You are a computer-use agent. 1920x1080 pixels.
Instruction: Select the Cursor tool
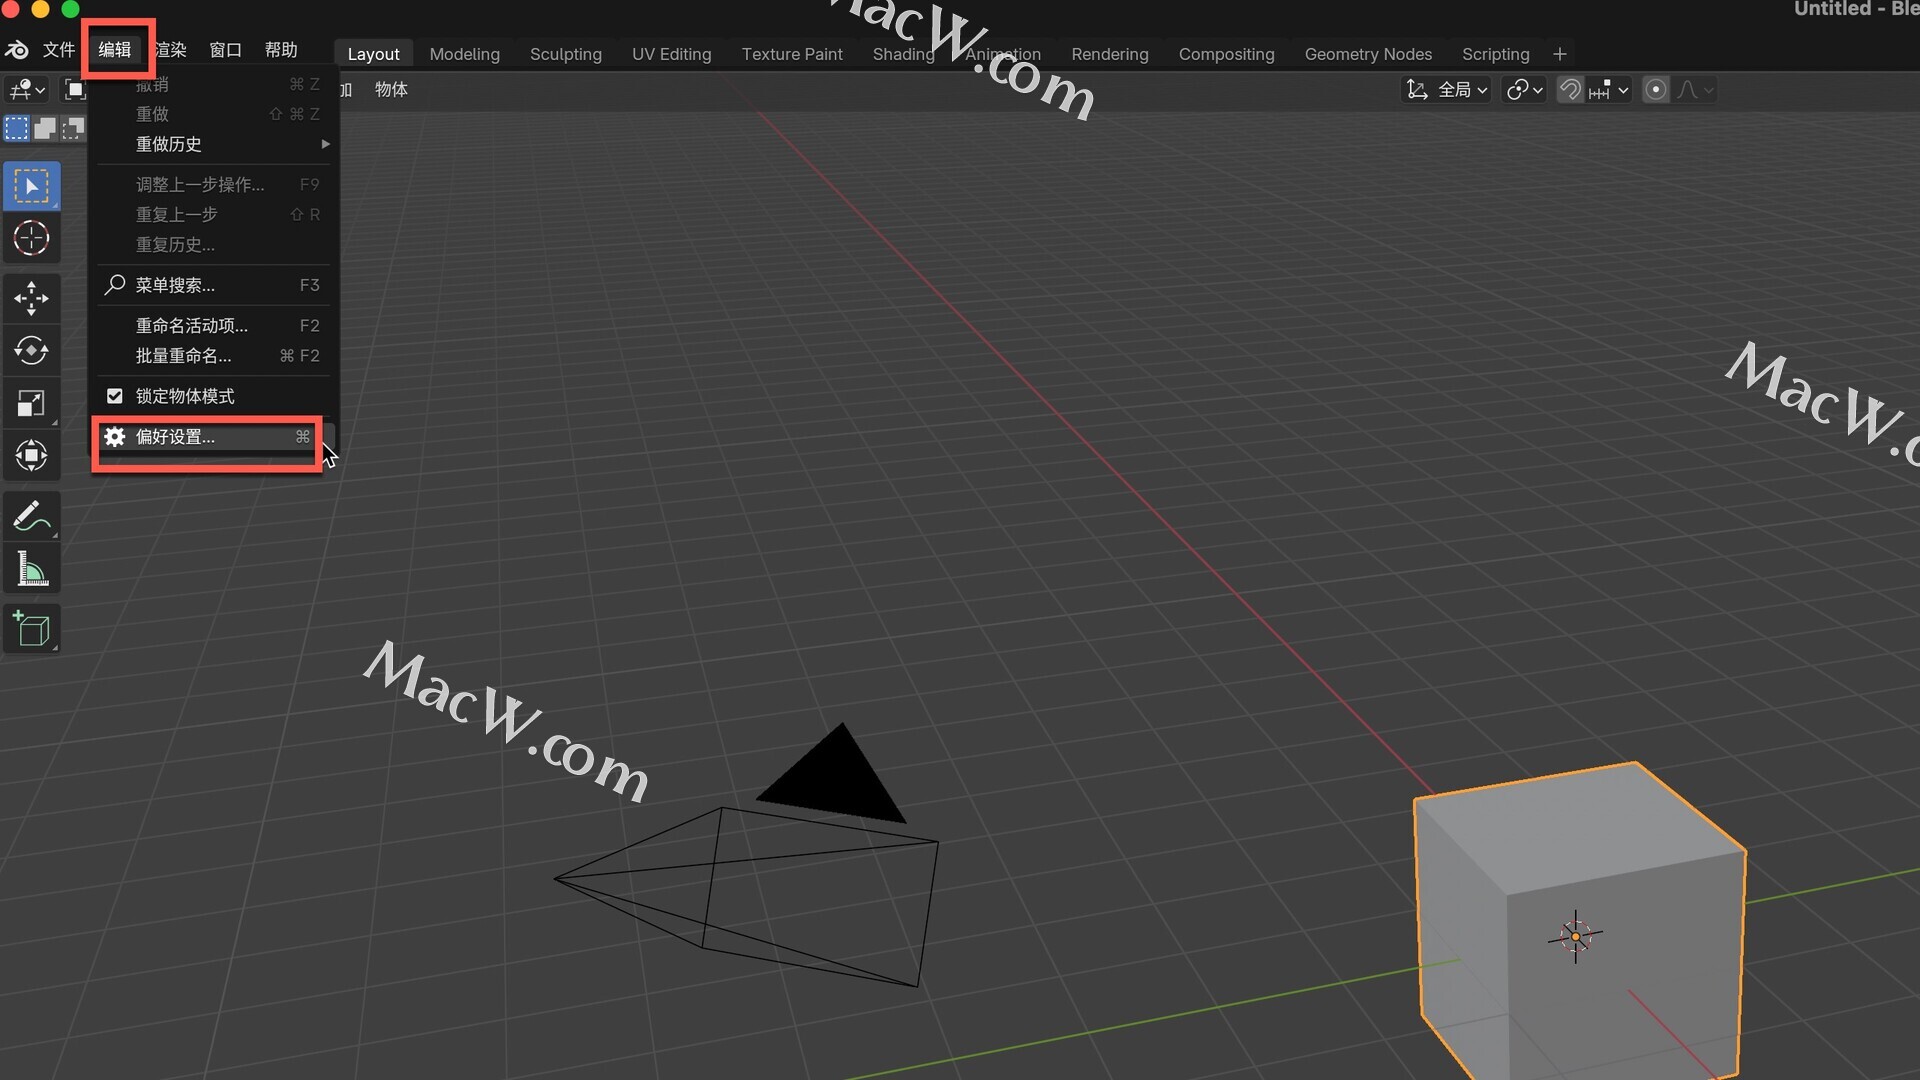click(31, 238)
